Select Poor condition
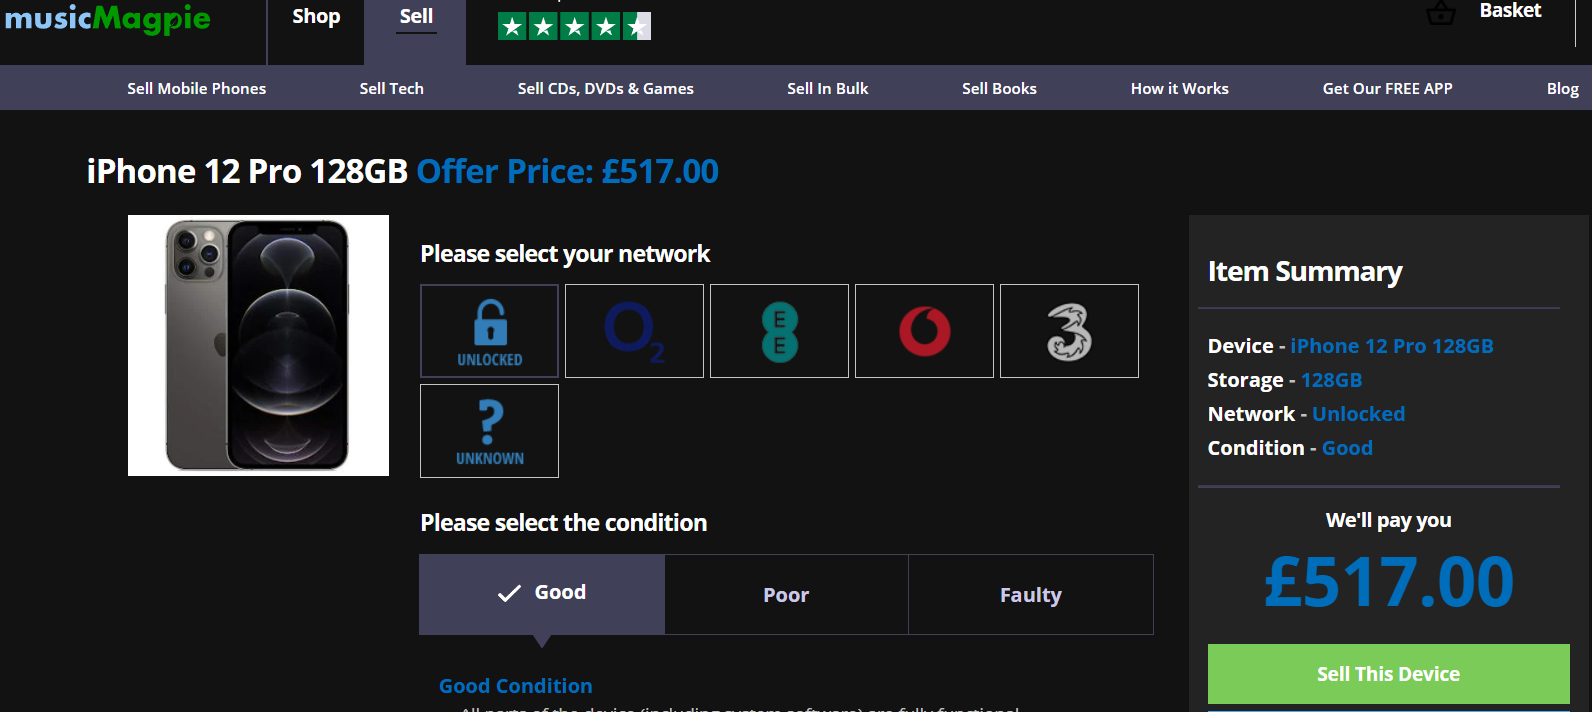The image size is (1592, 712). click(786, 595)
